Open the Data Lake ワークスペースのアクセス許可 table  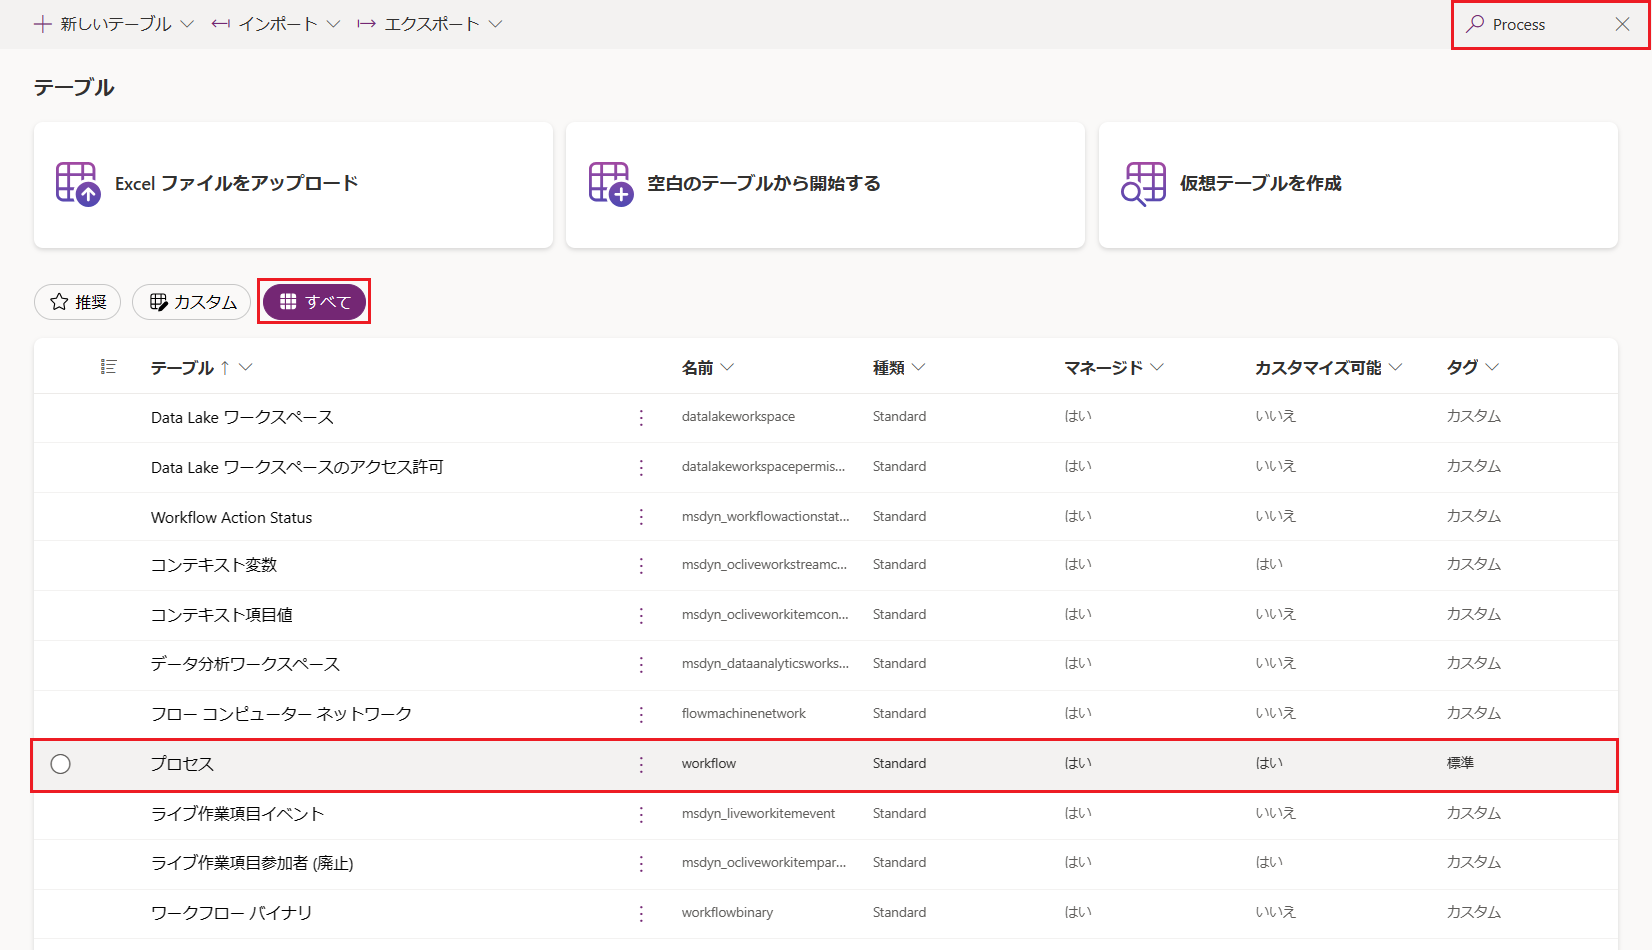[x=297, y=467]
